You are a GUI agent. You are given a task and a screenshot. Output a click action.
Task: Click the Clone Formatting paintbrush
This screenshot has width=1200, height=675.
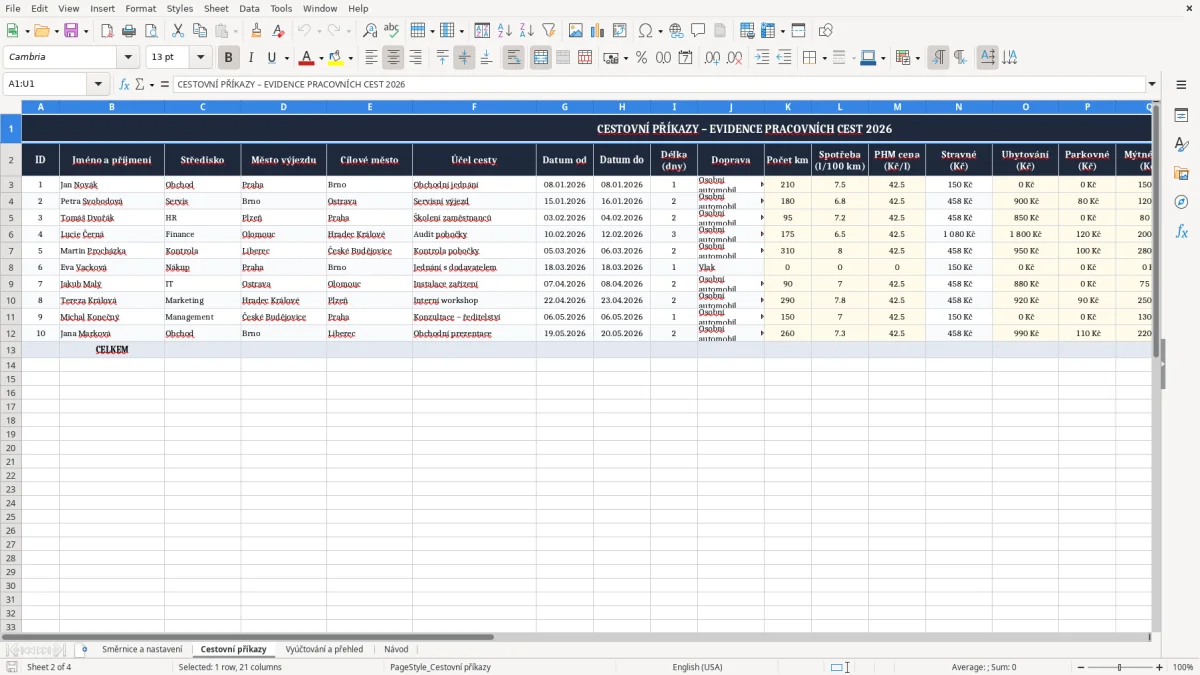pyautogui.click(x=257, y=31)
